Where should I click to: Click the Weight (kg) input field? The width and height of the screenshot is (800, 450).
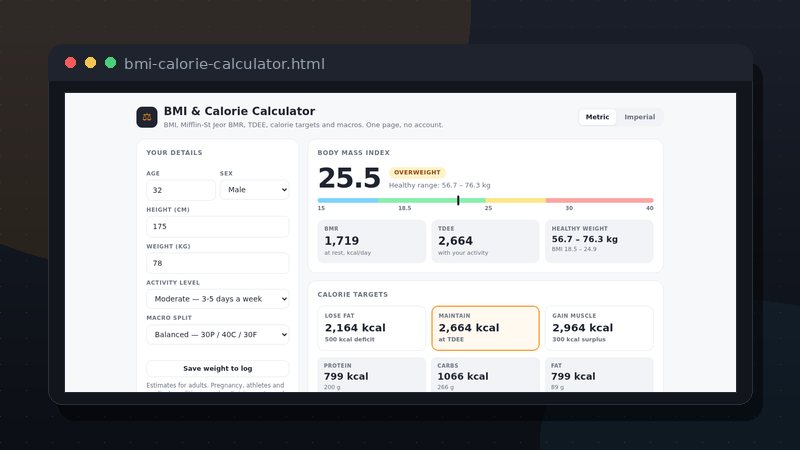[217, 263]
